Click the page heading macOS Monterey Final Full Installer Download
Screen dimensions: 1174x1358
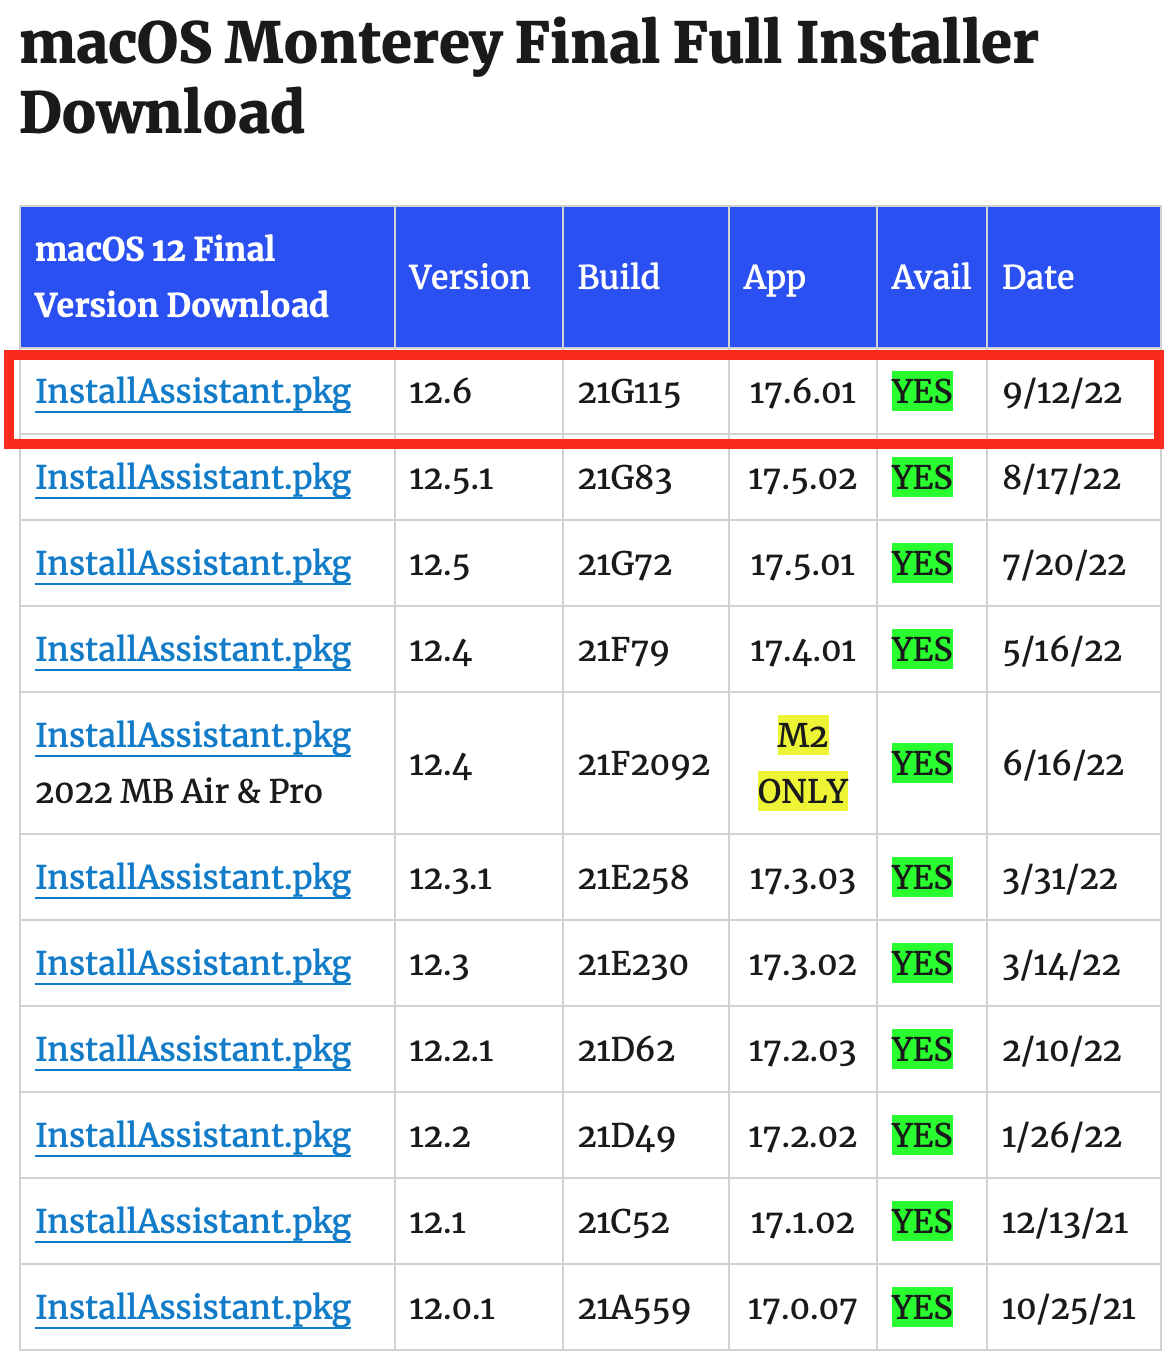[x=529, y=77]
